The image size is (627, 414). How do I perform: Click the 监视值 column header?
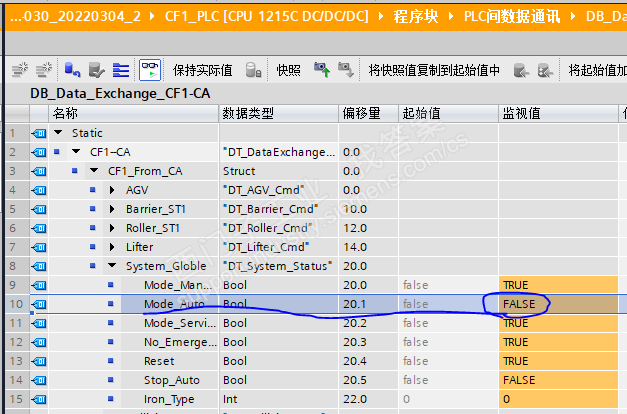click(558, 114)
